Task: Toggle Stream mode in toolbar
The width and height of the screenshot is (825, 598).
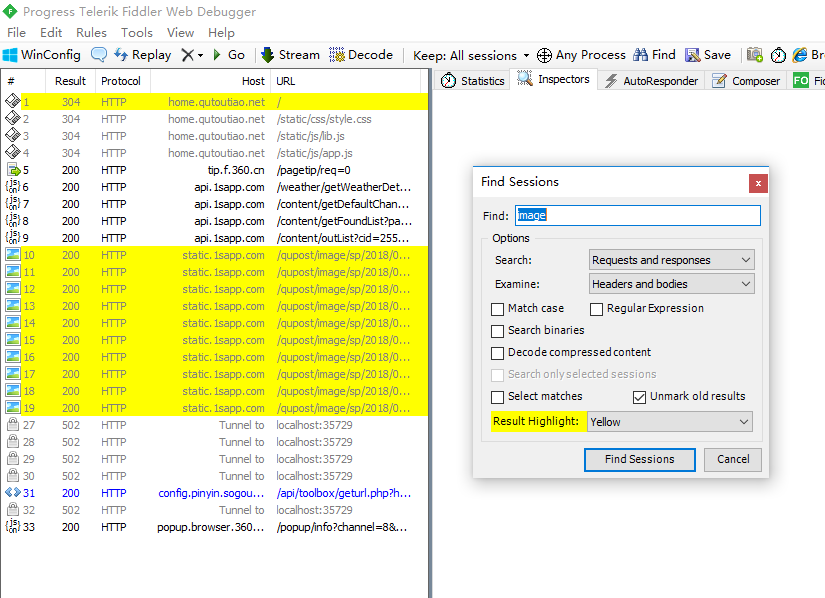Action: (x=290, y=55)
